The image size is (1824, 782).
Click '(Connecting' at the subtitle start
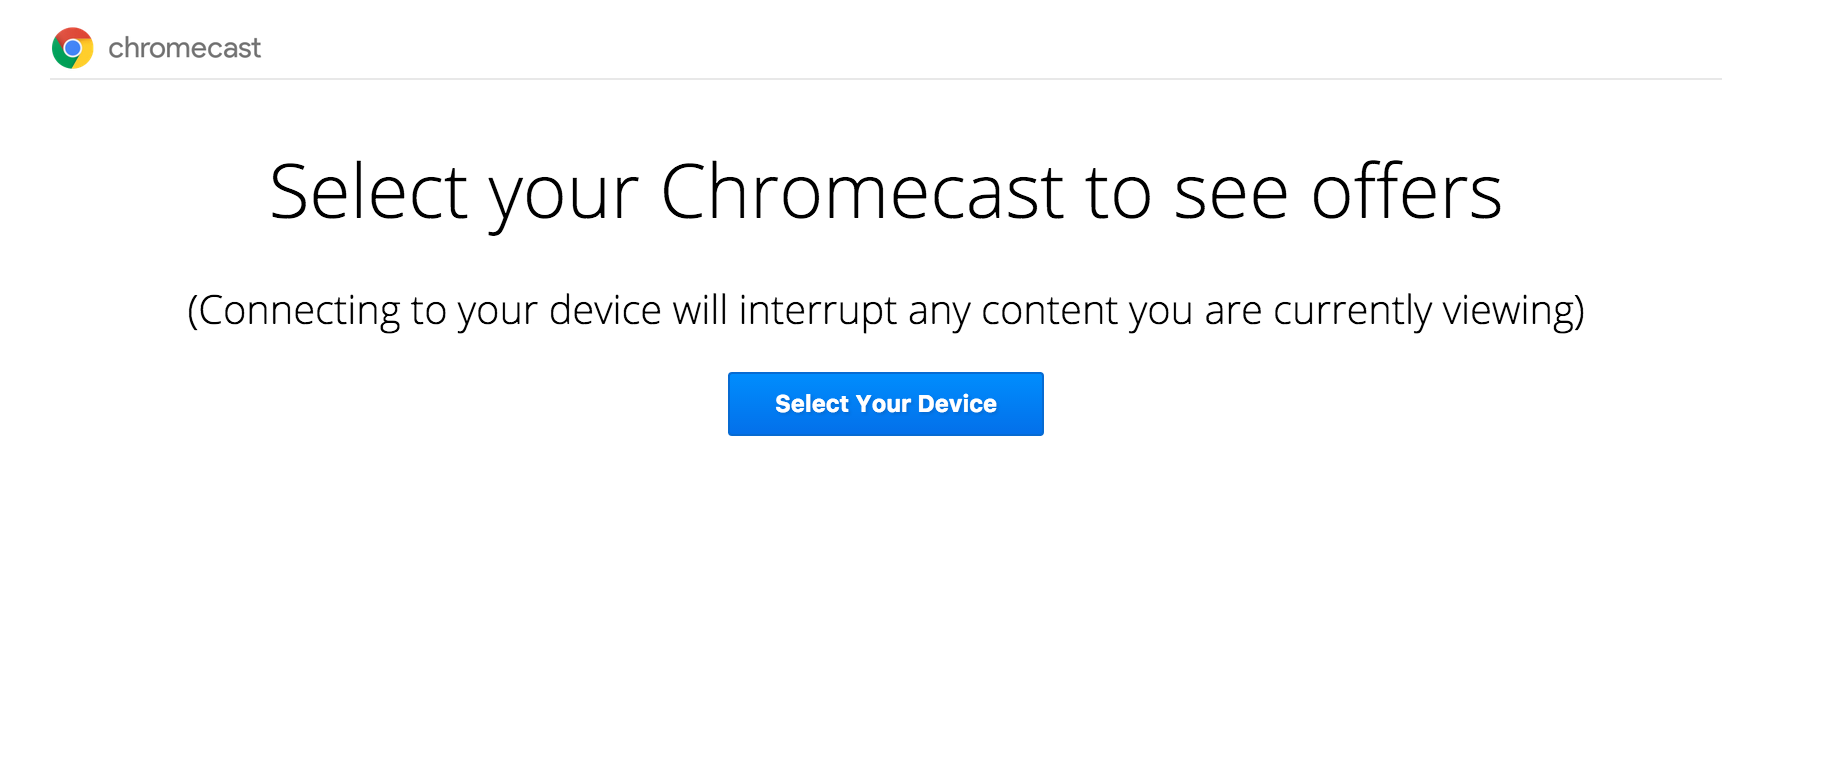[x=293, y=312]
